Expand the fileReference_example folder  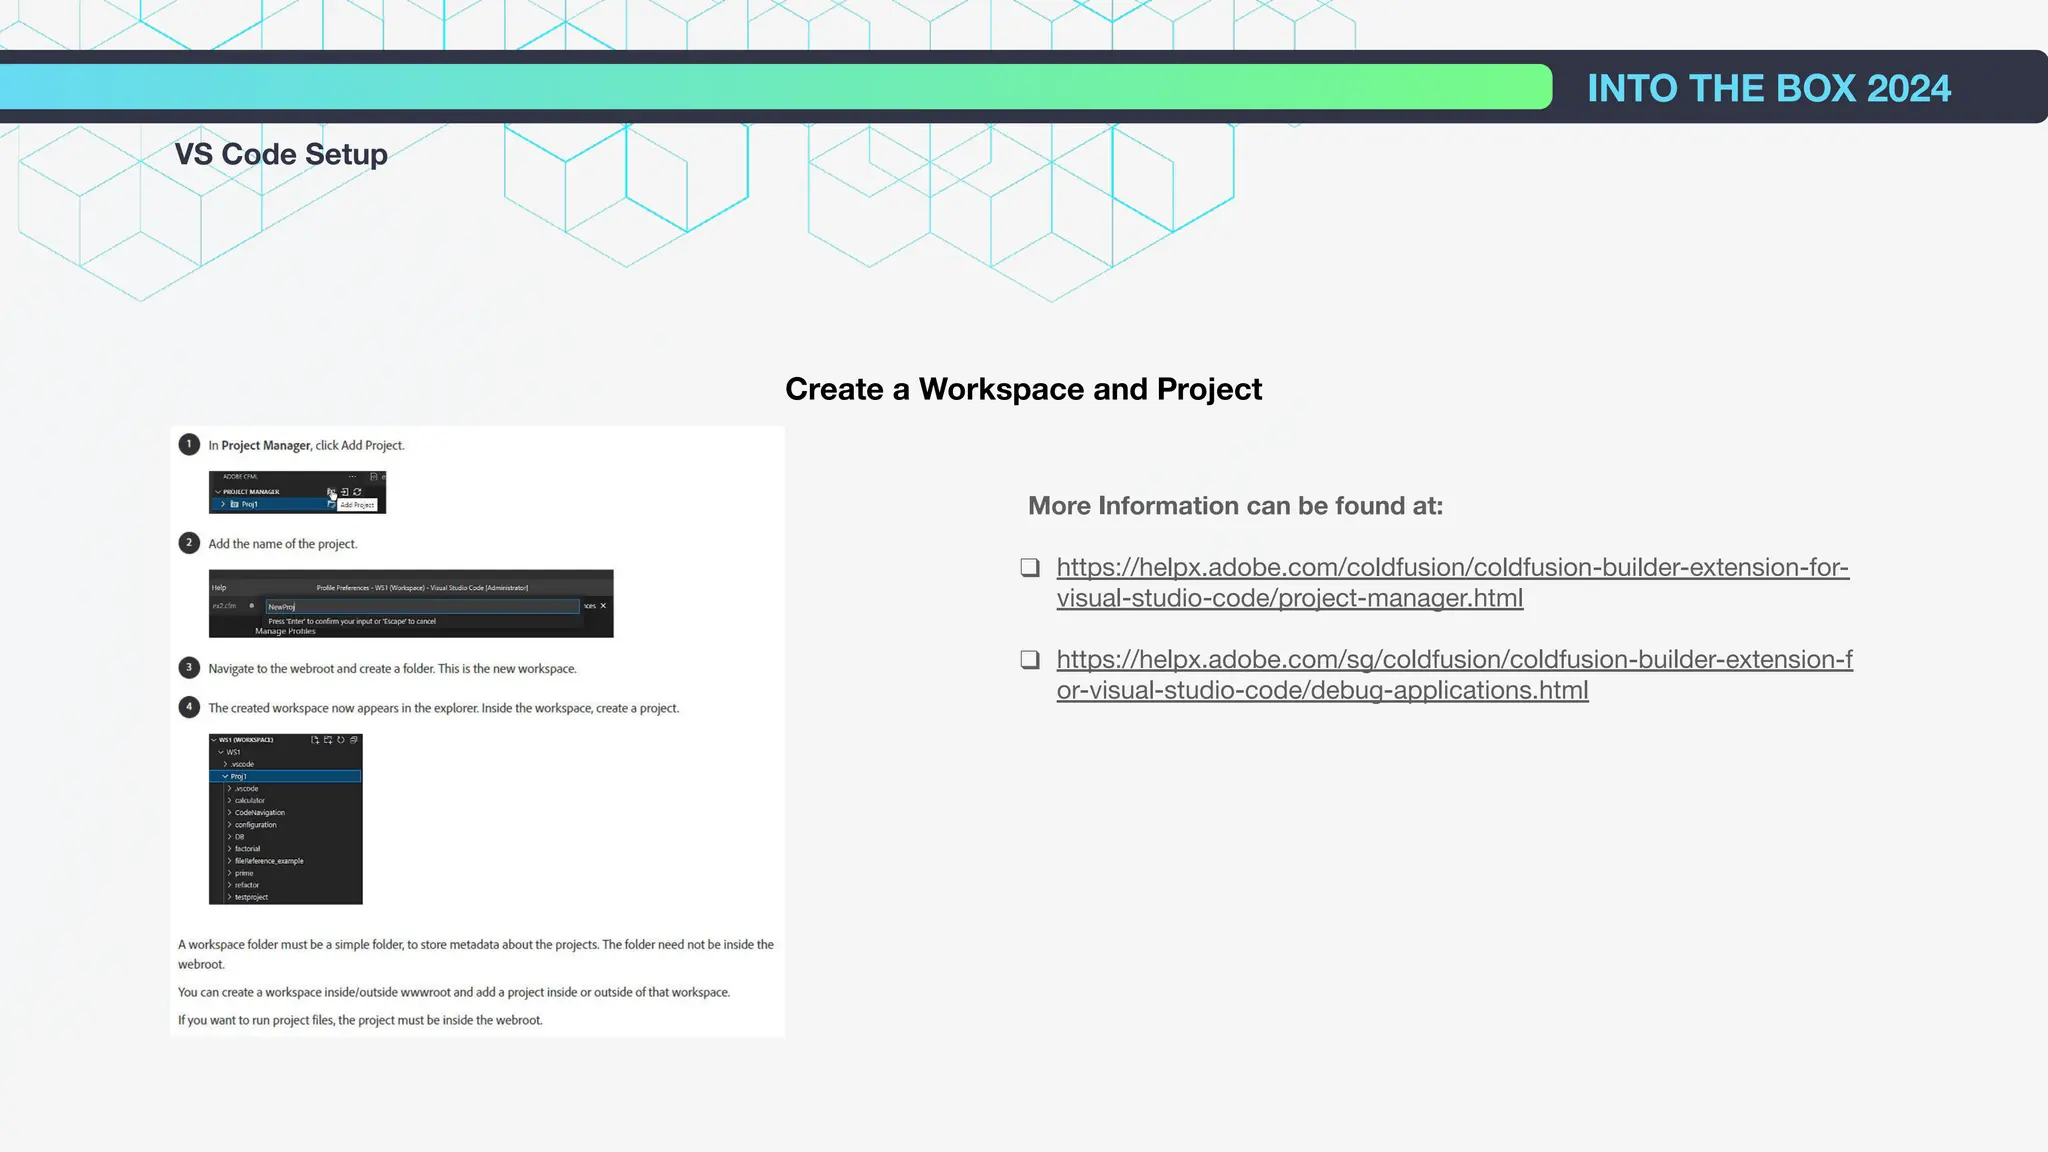[x=229, y=861]
